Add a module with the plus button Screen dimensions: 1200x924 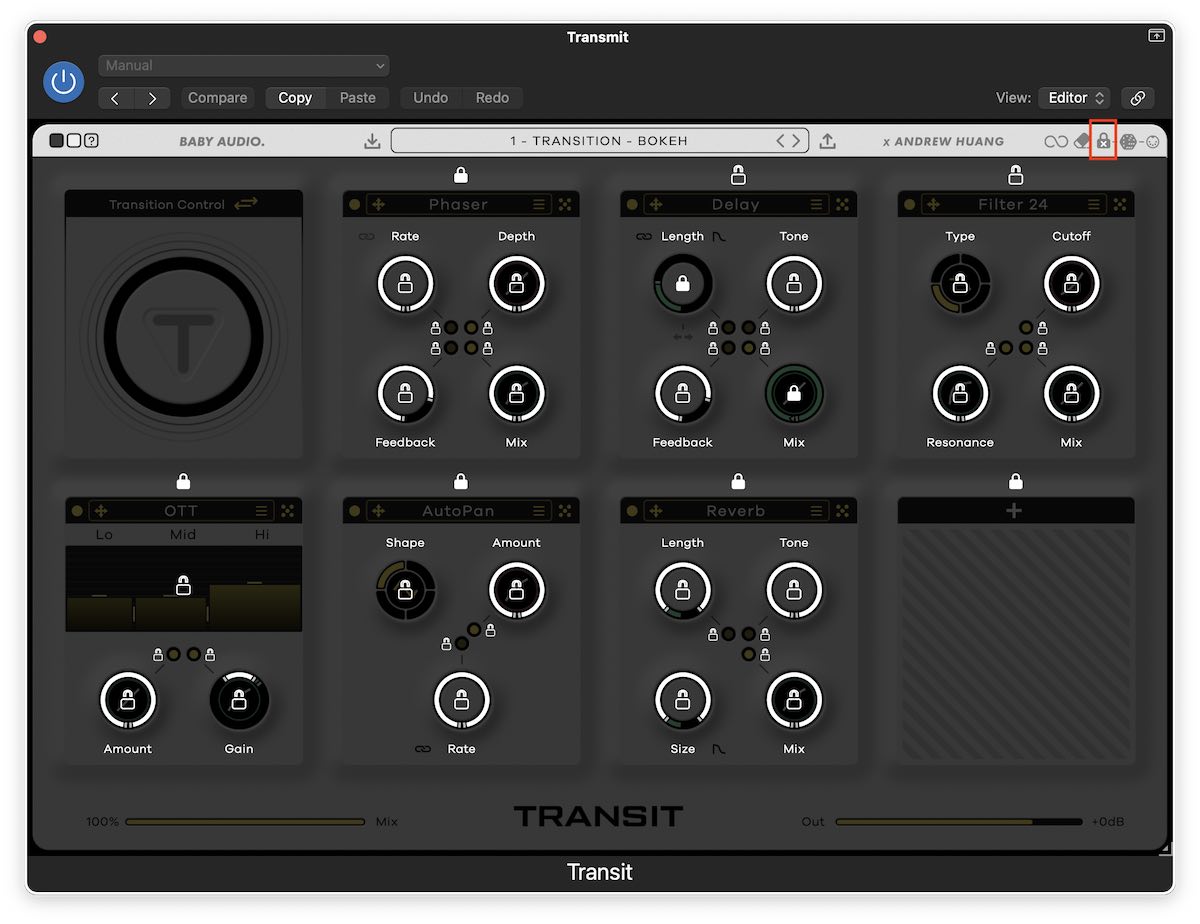point(1015,511)
